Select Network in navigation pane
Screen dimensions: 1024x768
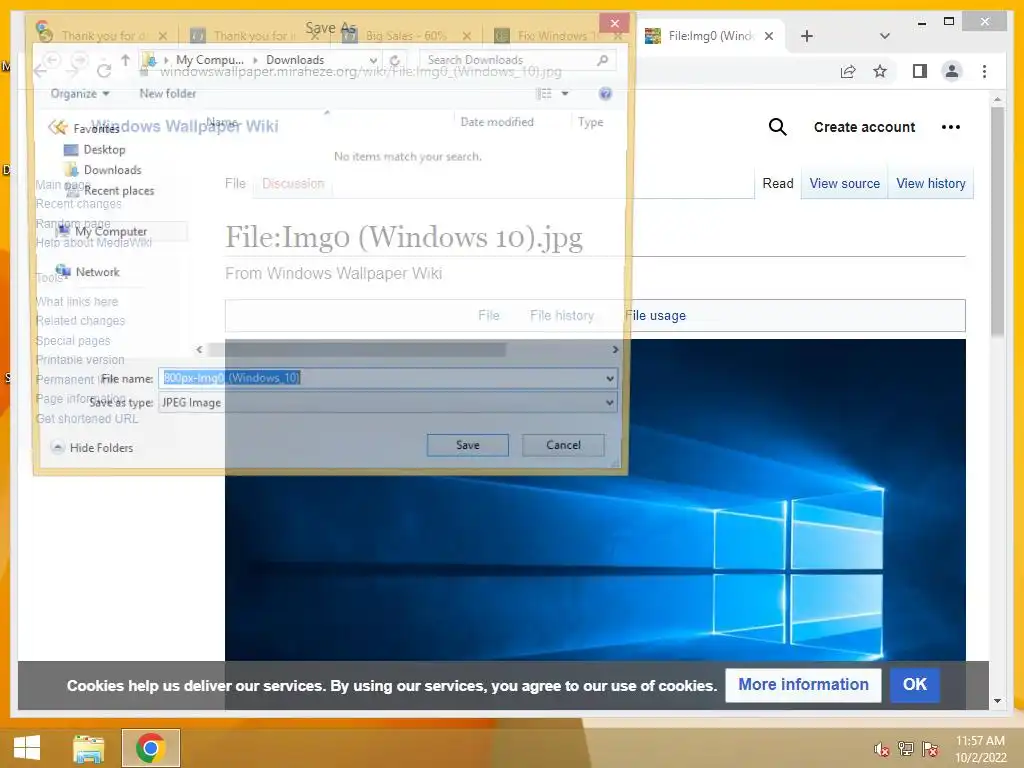[88, 272]
